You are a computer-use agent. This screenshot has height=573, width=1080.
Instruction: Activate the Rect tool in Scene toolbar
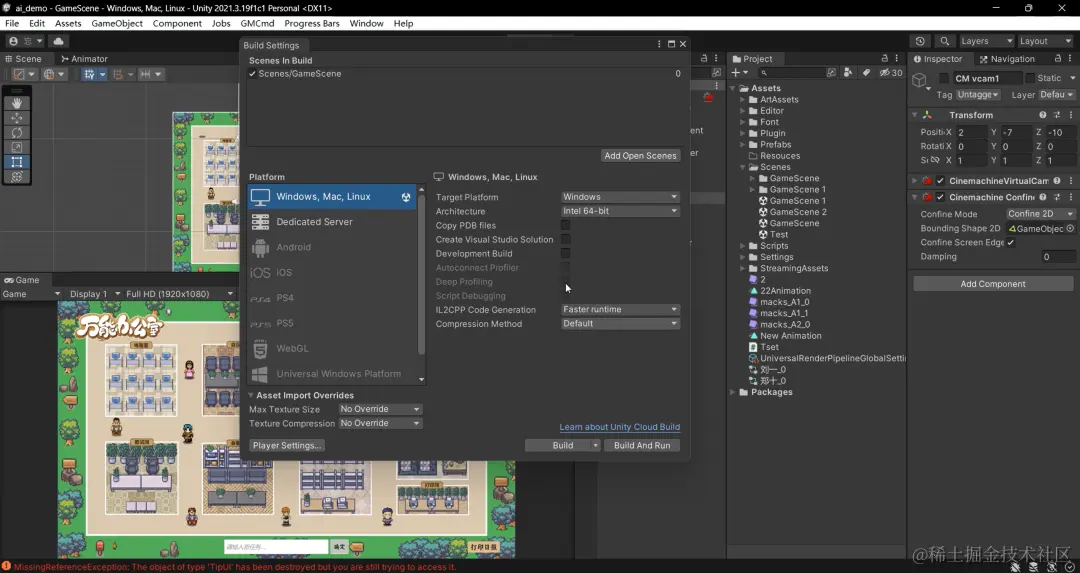tap(17, 162)
